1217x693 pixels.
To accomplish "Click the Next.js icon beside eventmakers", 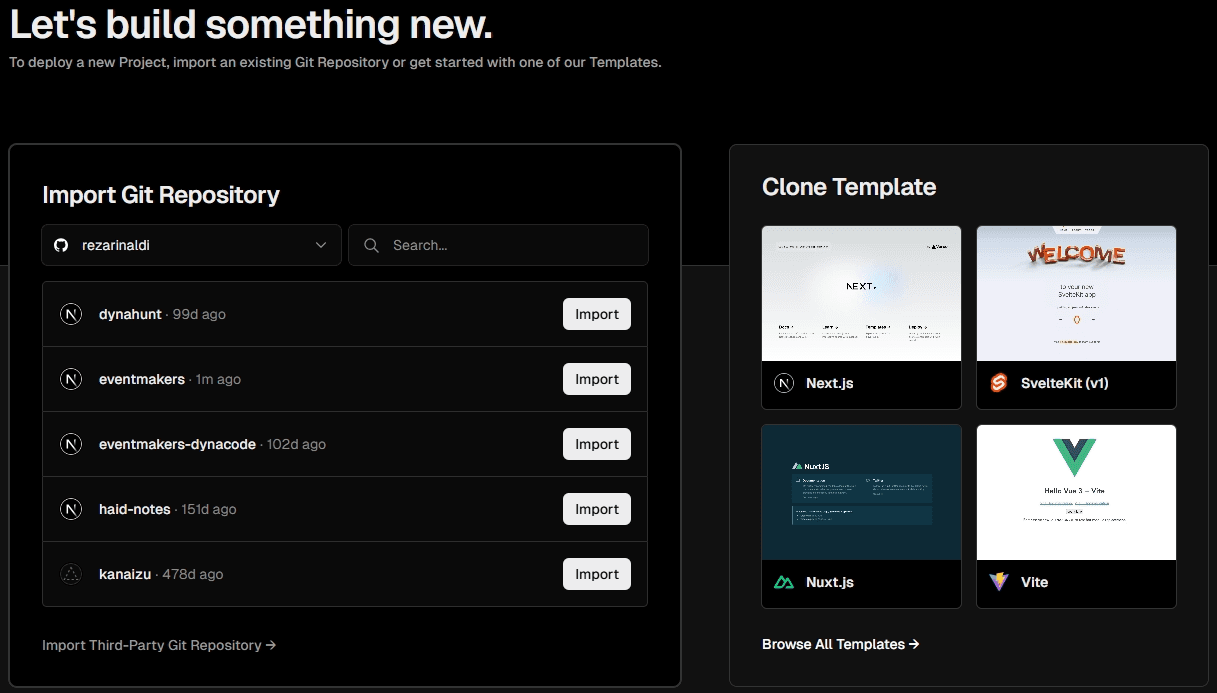I will 71,379.
